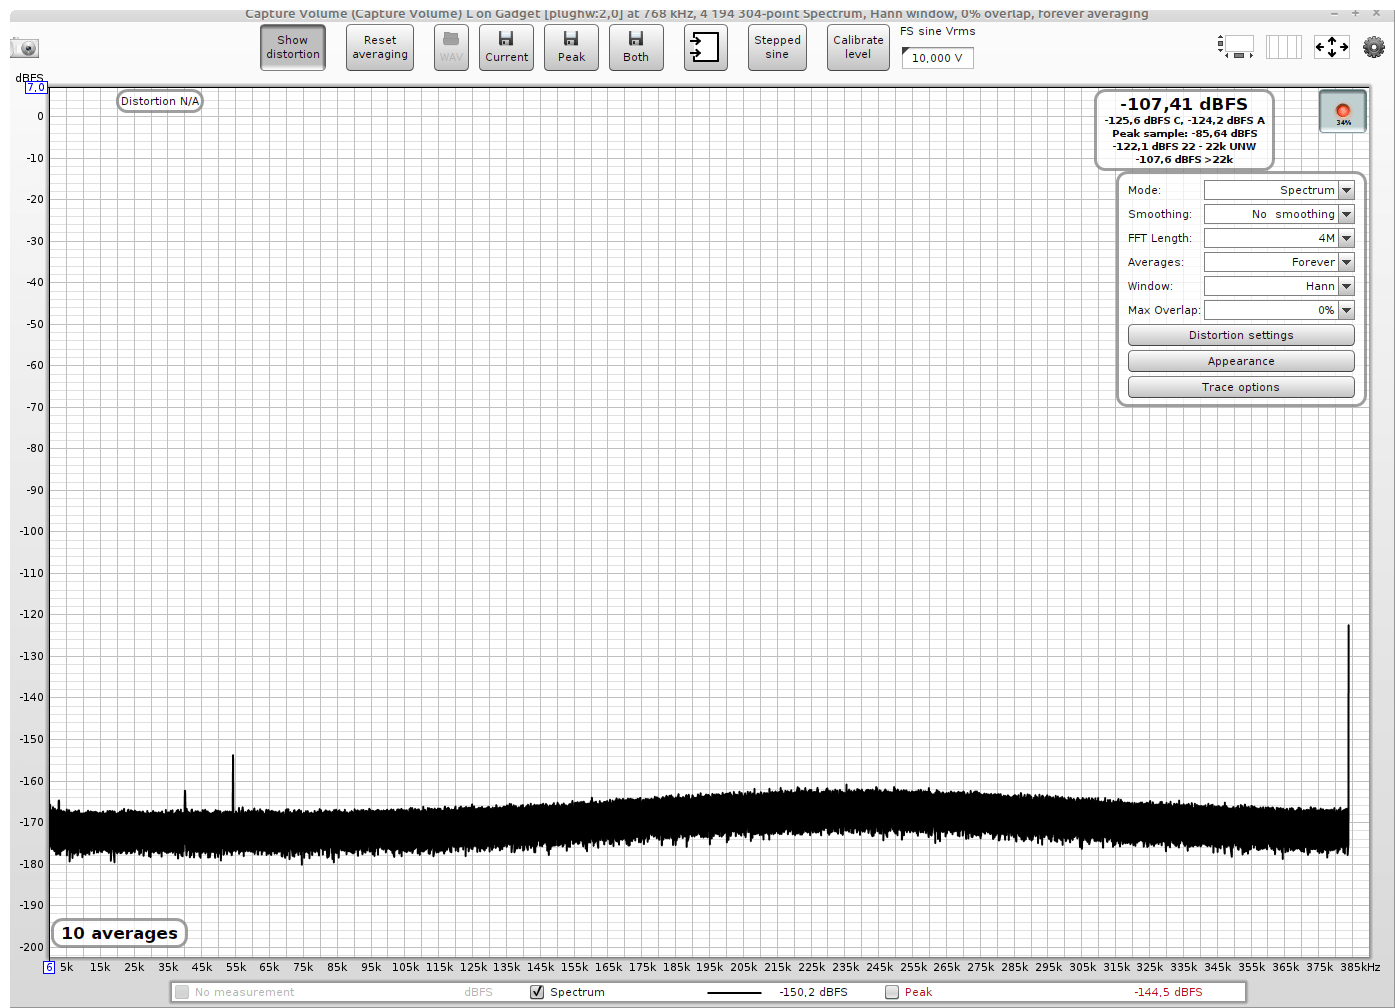The height and width of the screenshot is (1008, 1395).
Task: Click Distortion settings button
Action: [x=1241, y=335]
